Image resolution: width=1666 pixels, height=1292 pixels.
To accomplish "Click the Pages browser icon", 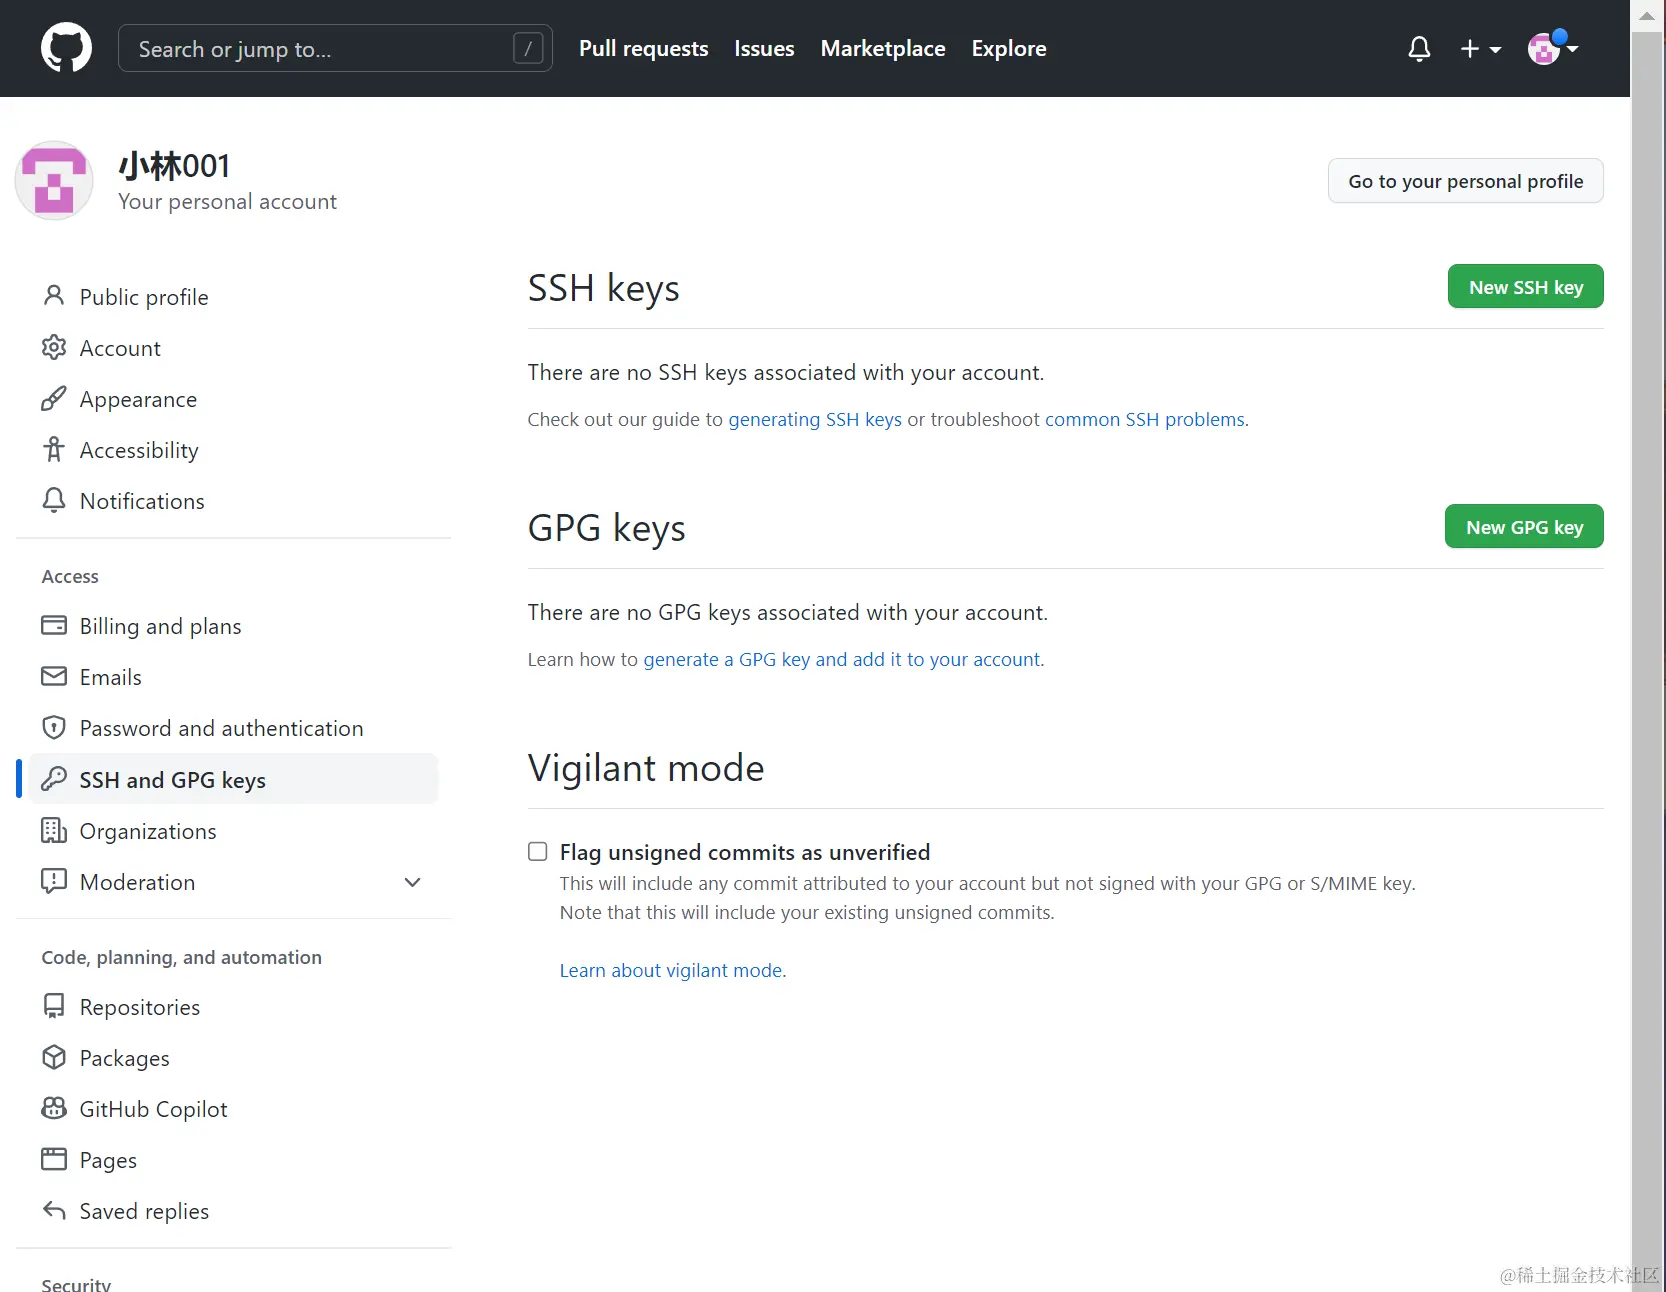I will tap(54, 1159).
